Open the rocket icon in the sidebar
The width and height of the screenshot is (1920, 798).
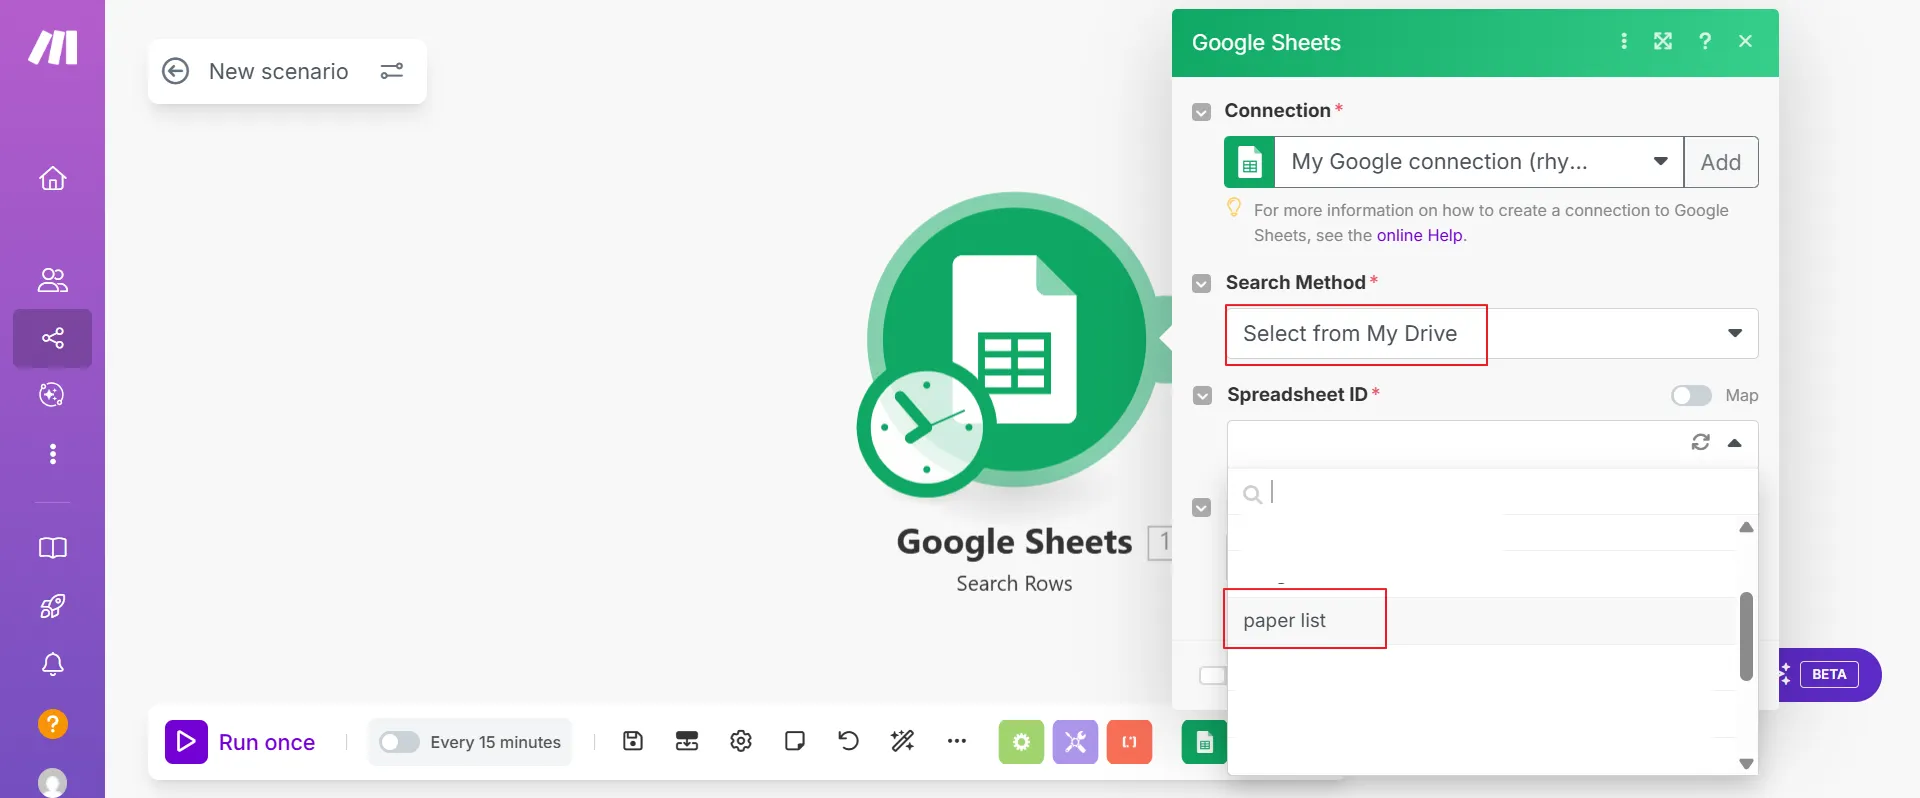tap(53, 606)
